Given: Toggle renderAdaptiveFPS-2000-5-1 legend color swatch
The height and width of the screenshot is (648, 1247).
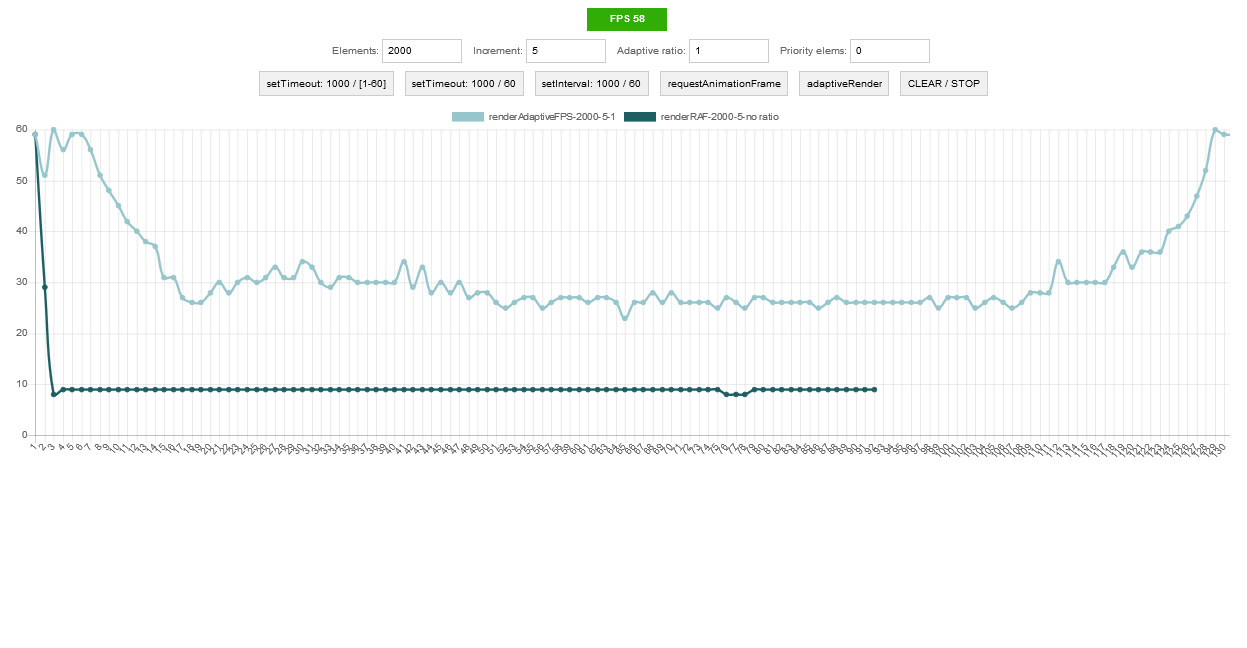Looking at the screenshot, I should tap(468, 117).
